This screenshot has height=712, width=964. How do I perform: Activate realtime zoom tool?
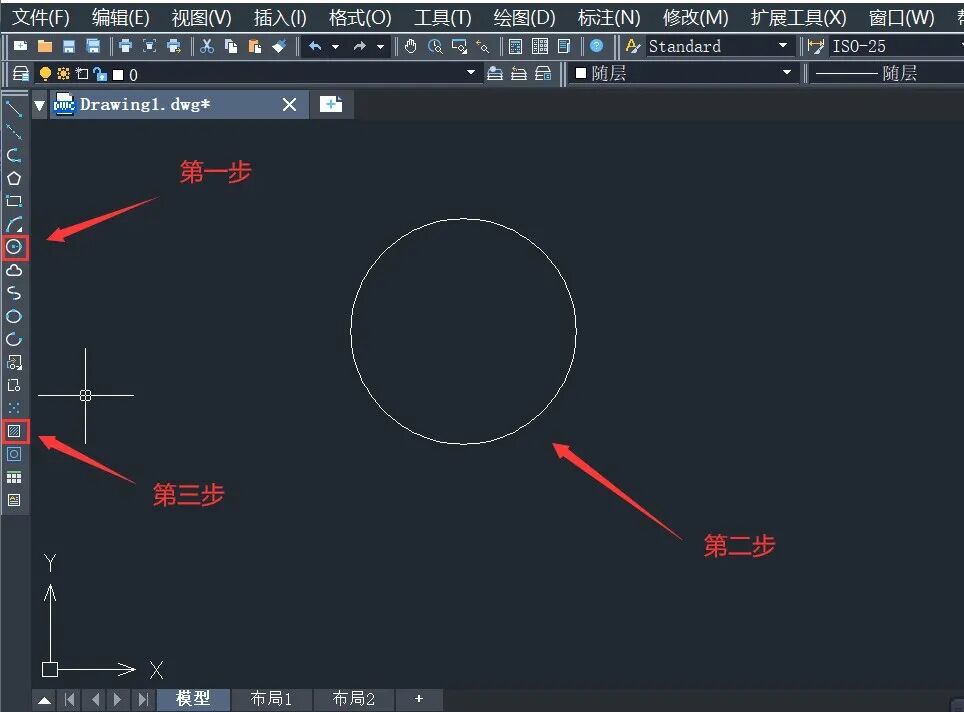click(x=435, y=46)
